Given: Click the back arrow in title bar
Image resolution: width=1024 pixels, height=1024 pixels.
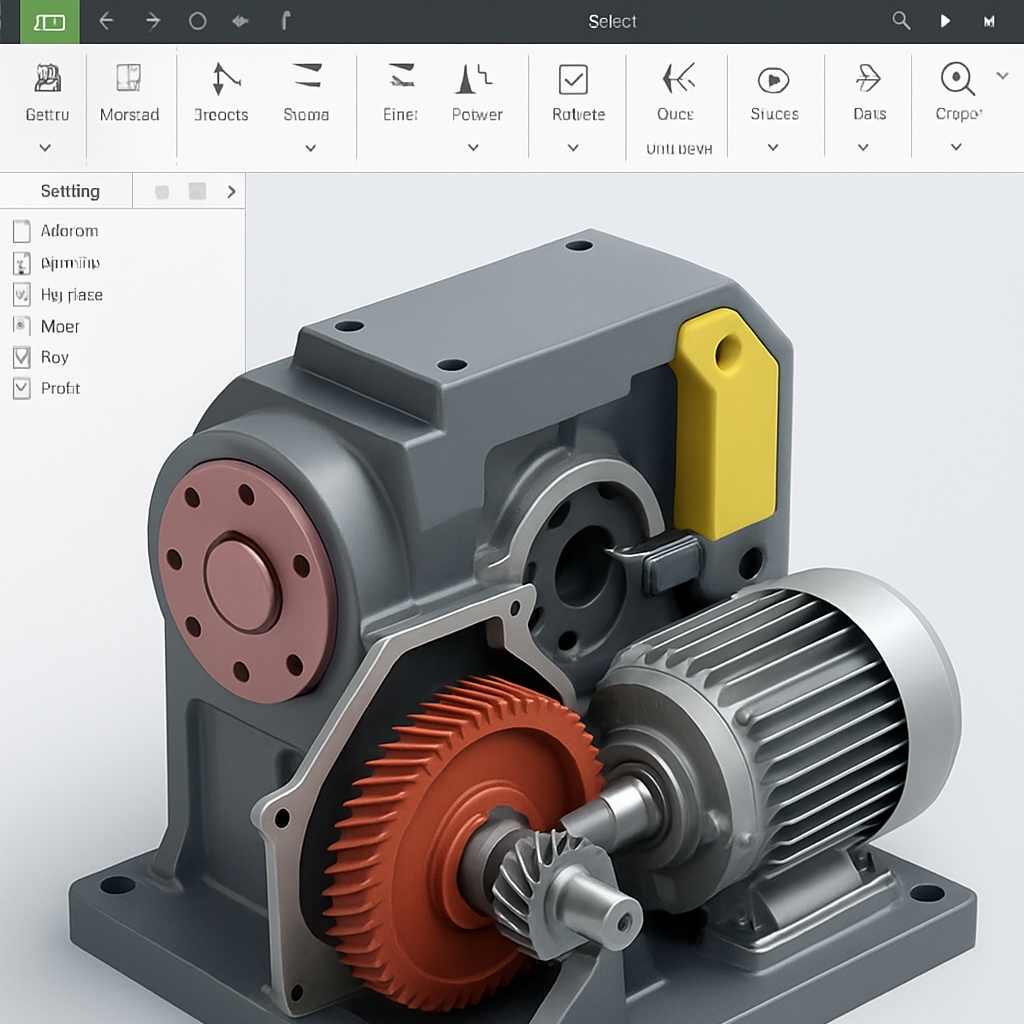Looking at the screenshot, I should pos(106,21).
